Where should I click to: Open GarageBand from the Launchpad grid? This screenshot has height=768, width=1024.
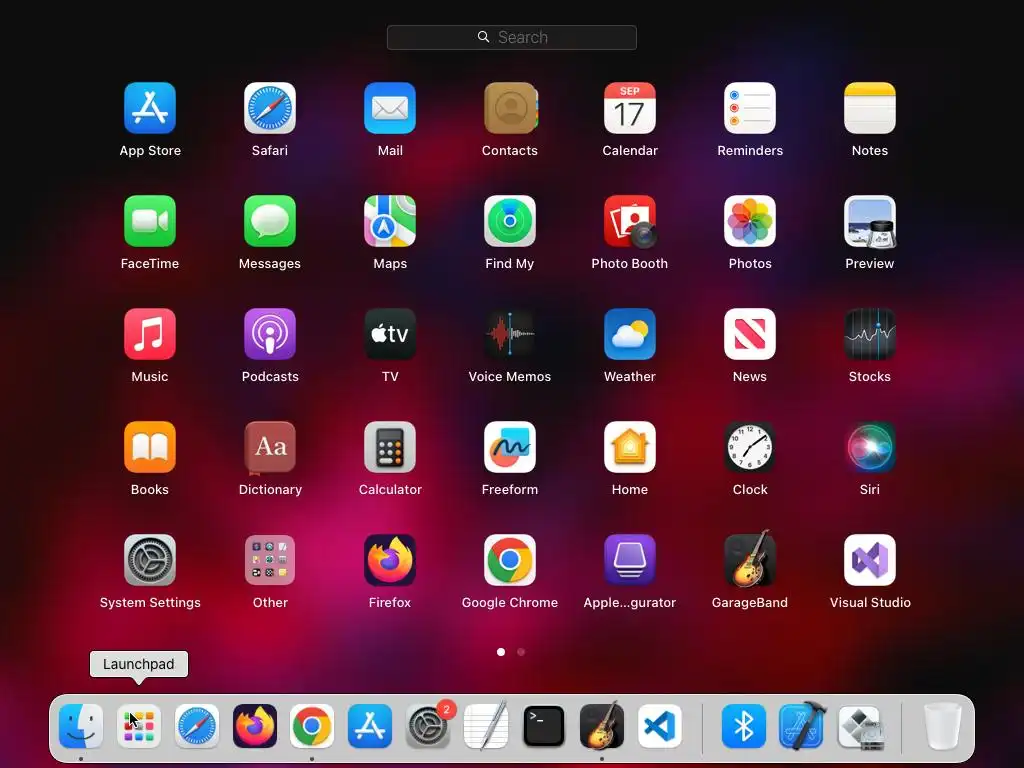pyautogui.click(x=750, y=558)
